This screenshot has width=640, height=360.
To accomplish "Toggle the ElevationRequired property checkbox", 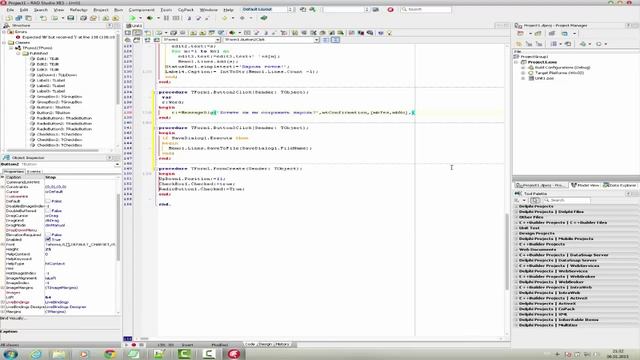I will click(x=48, y=235).
